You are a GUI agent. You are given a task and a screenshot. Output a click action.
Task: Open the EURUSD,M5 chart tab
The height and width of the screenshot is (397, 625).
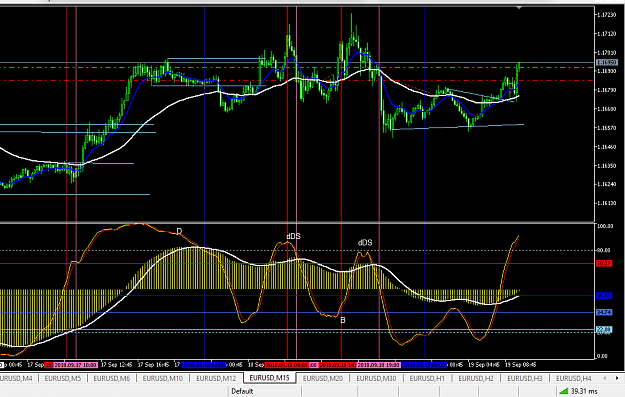click(63, 378)
